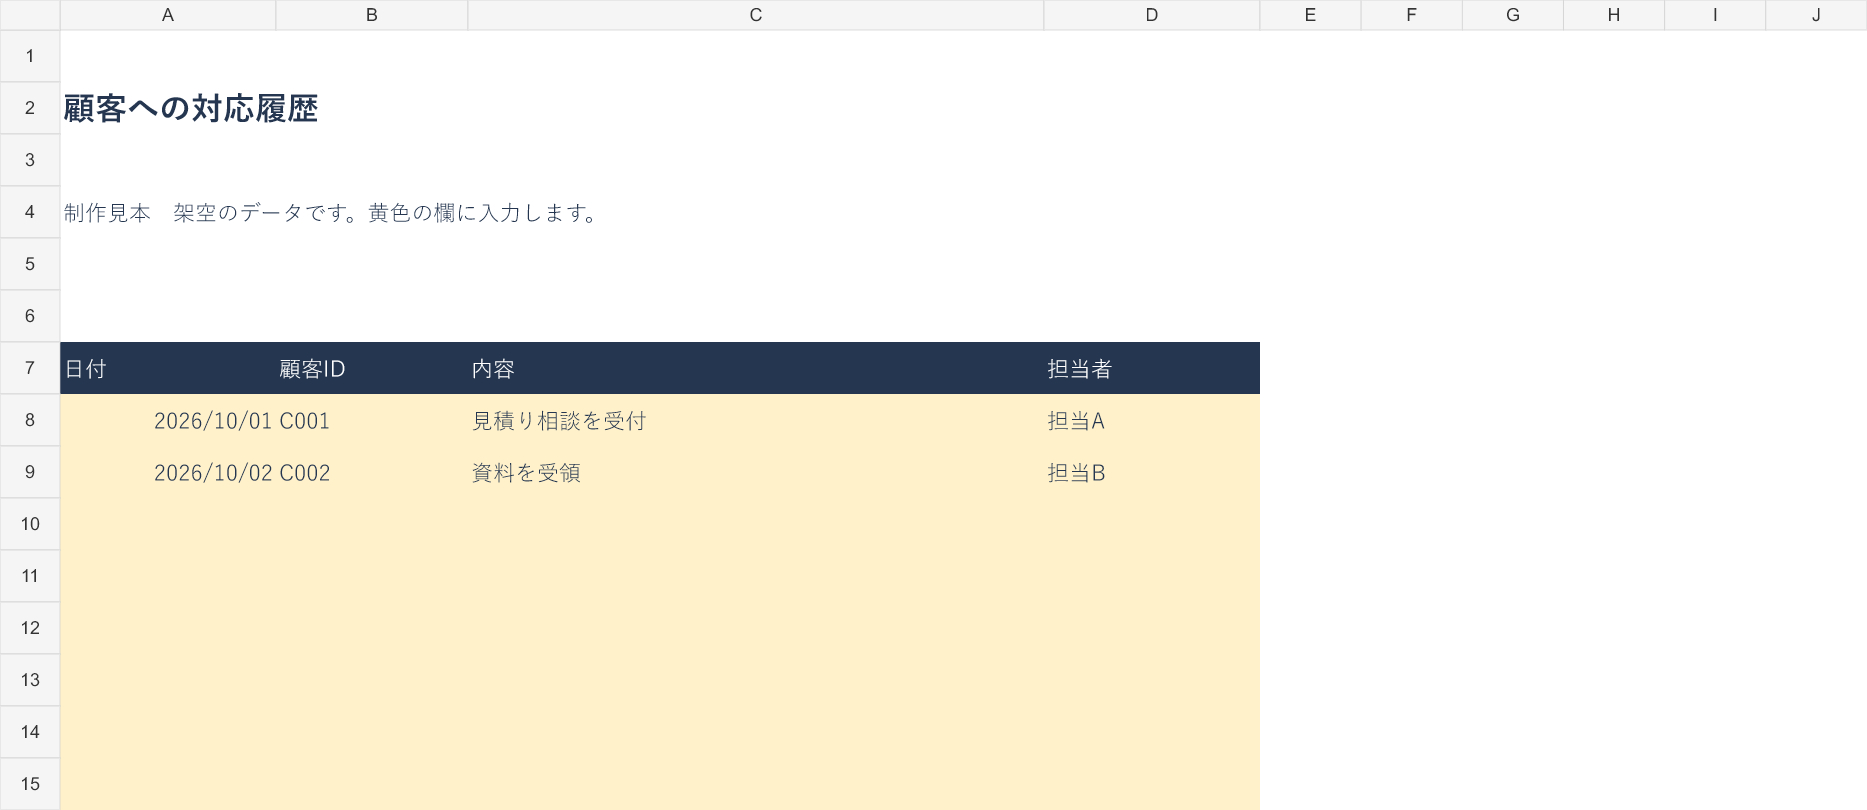
Task: Select row 11 header
Action: (30, 576)
